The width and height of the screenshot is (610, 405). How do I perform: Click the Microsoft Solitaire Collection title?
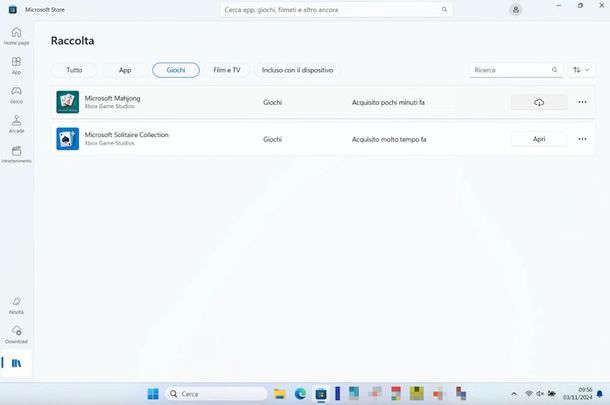(126, 135)
